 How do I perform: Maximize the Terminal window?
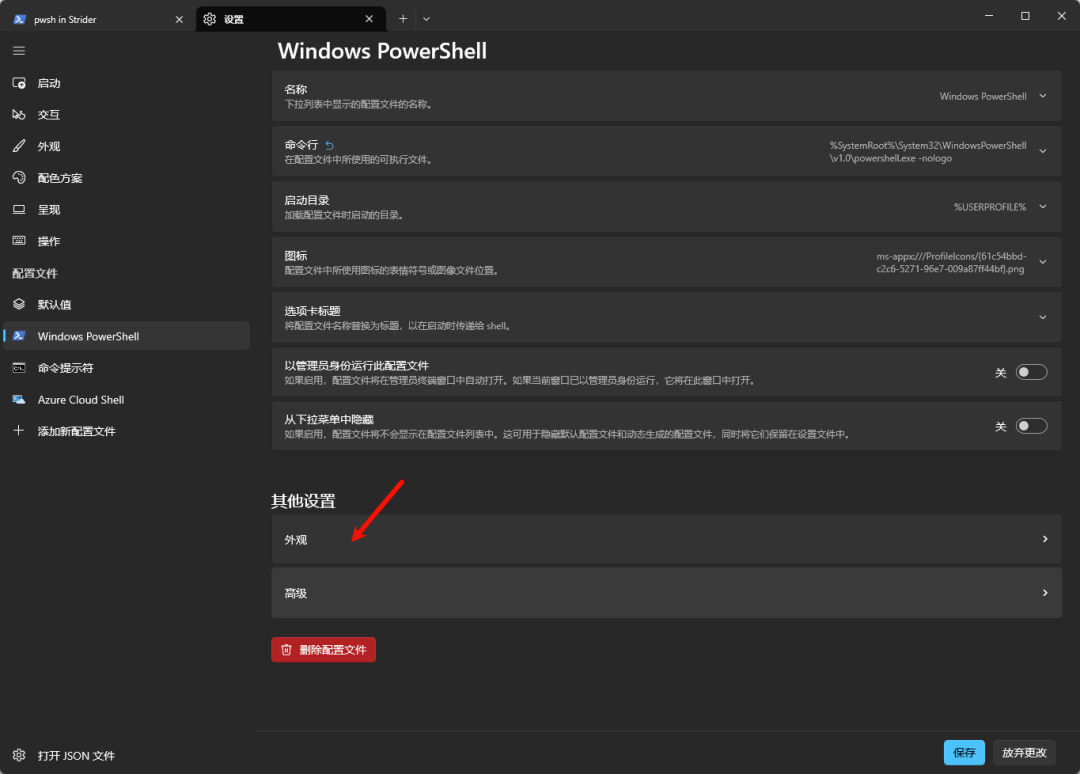point(1025,16)
